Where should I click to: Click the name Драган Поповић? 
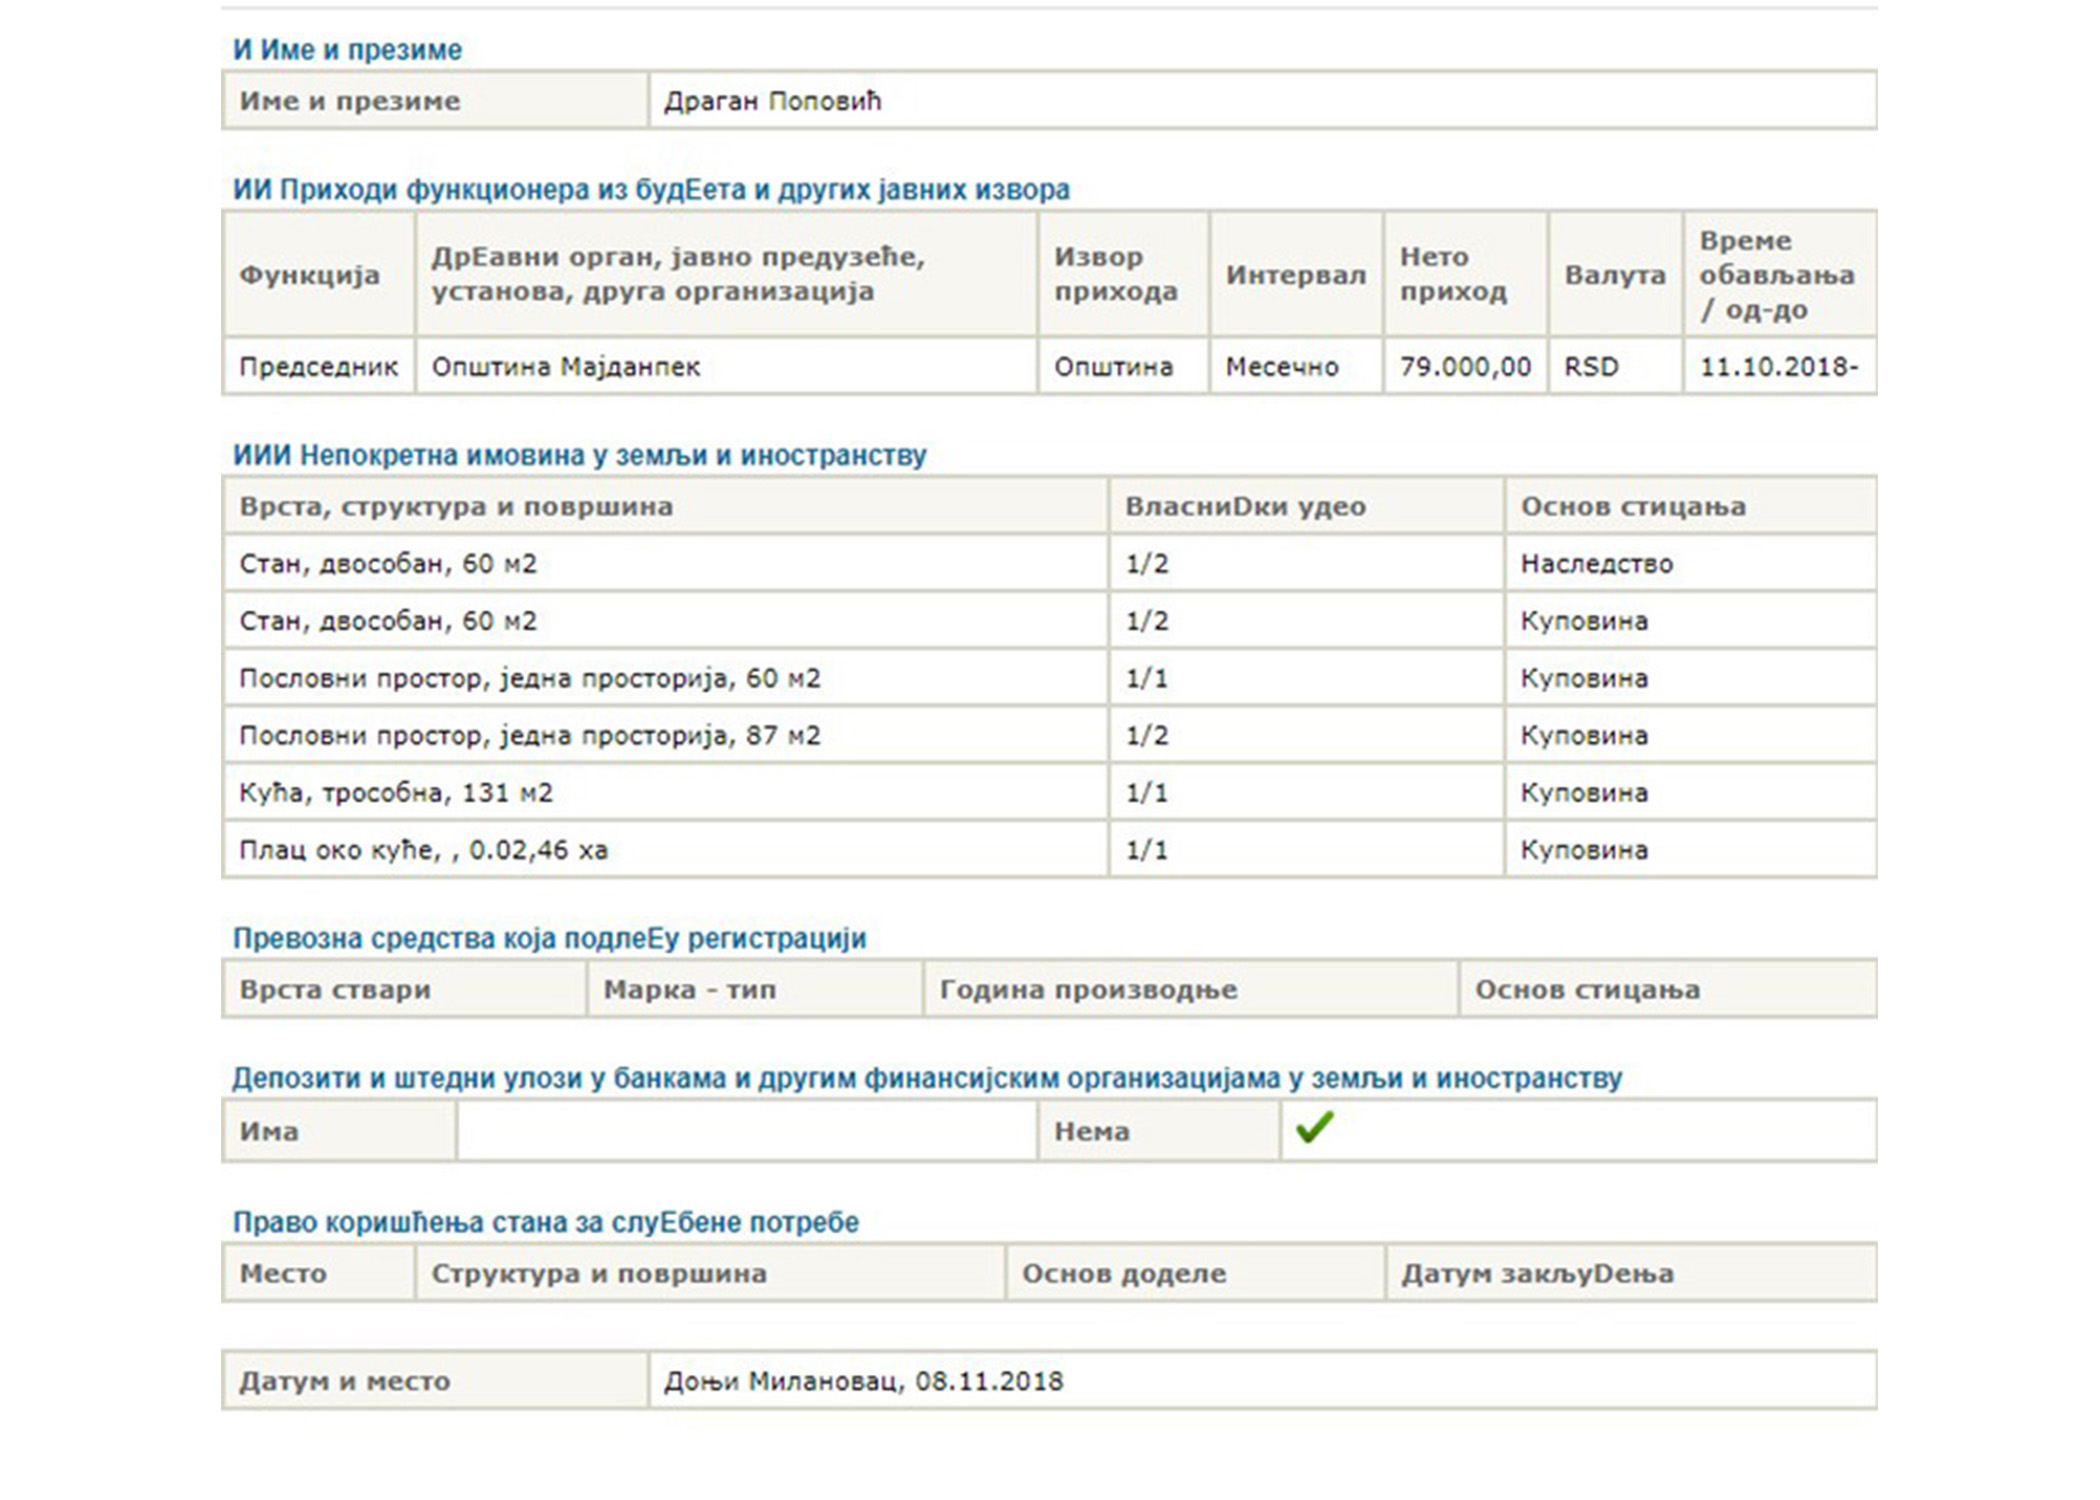[x=772, y=101]
